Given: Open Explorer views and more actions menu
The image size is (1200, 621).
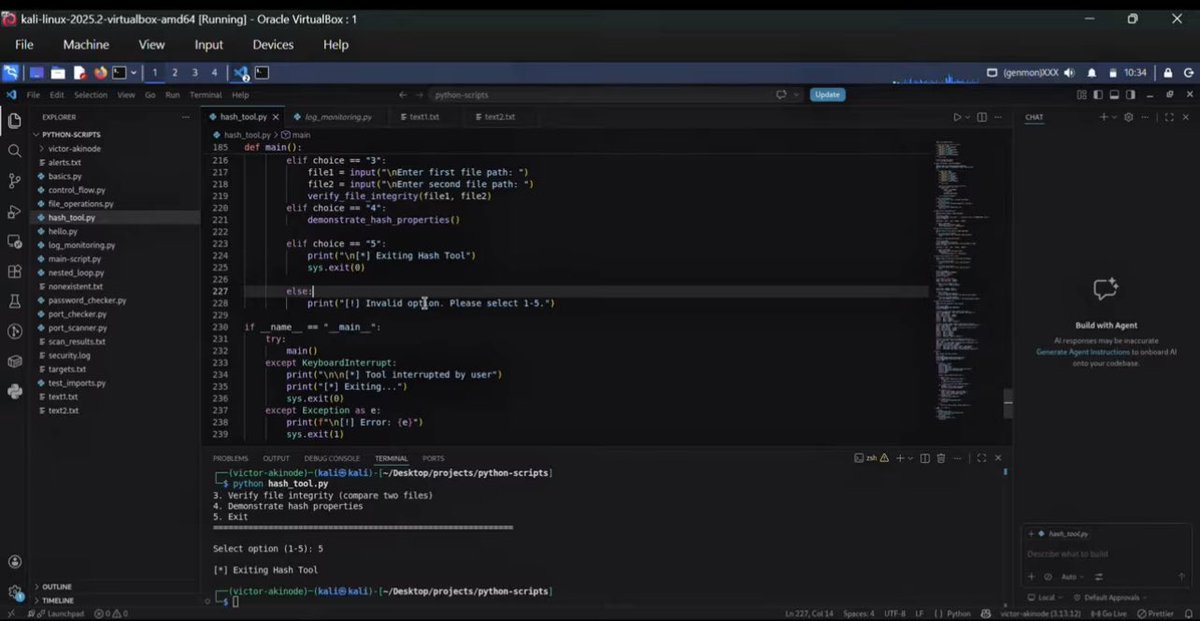Looking at the screenshot, I should pyautogui.click(x=184, y=117).
